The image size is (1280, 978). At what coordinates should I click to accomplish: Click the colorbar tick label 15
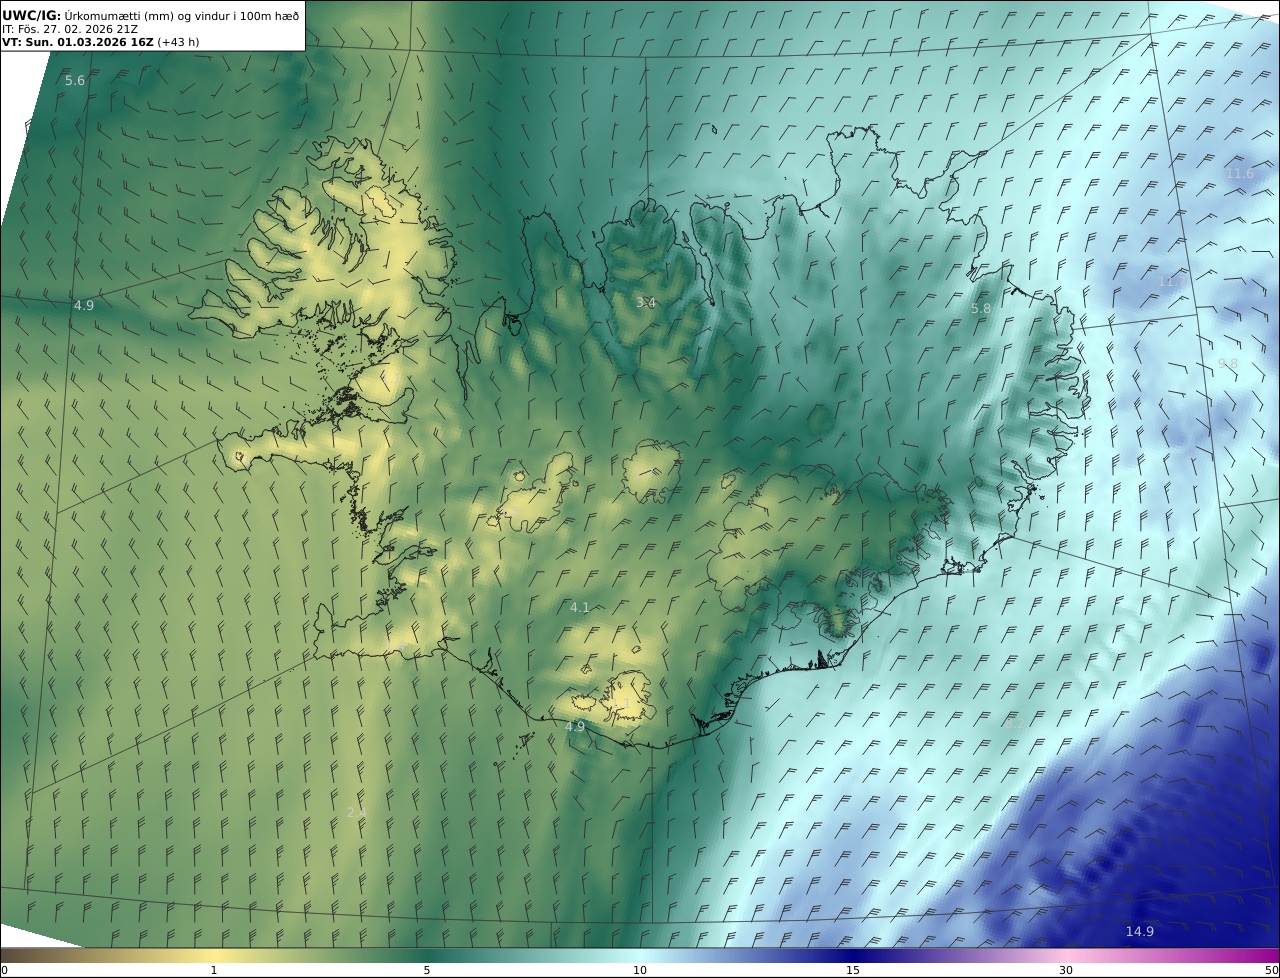(853, 970)
